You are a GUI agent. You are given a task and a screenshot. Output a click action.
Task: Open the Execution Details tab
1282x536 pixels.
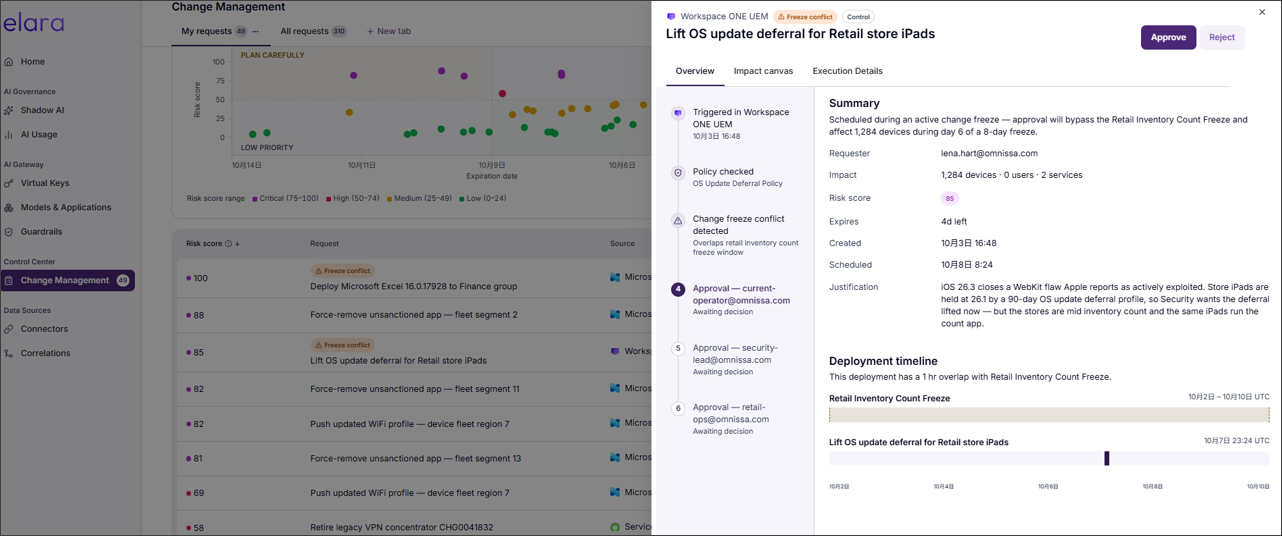click(x=847, y=71)
